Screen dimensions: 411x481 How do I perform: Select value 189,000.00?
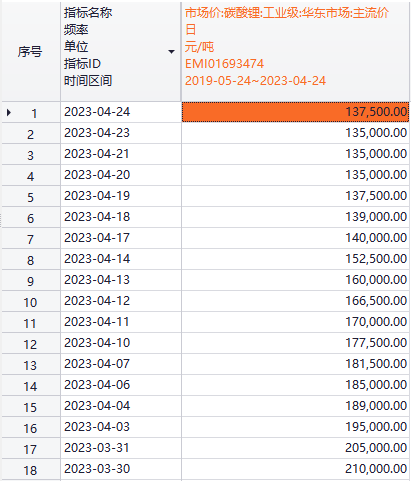click(x=295, y=406)
